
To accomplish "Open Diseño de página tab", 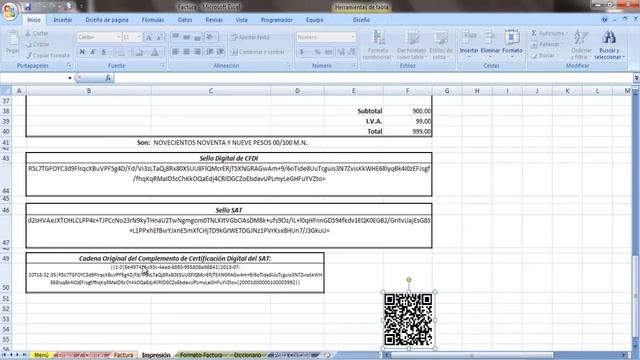I will pos(107,20).
